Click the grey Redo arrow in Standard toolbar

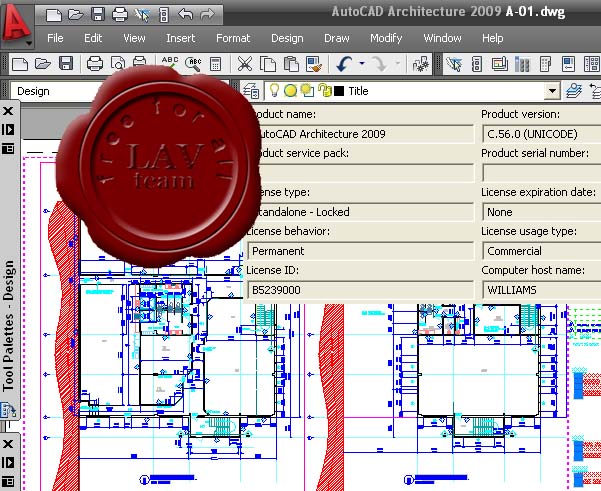[380, 64]
